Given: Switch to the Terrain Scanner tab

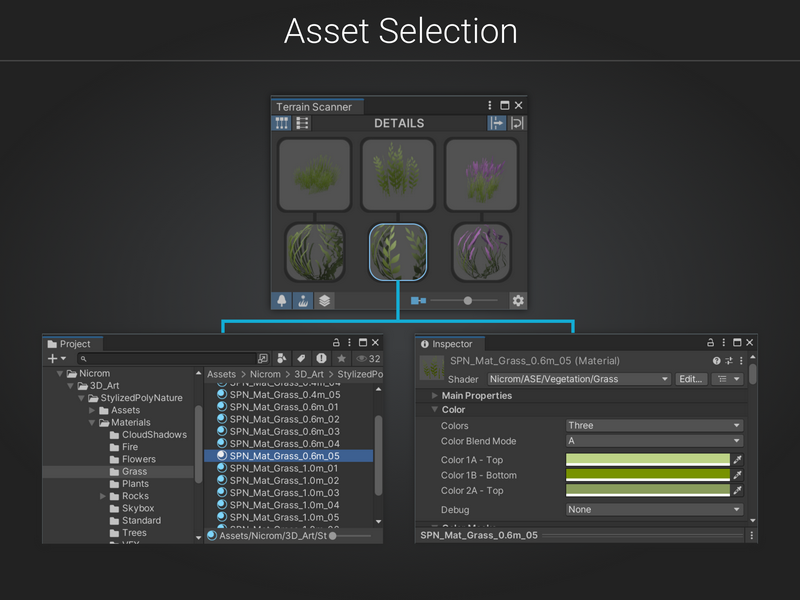Looking at the screenshot, I should click(x=314, y=107).
